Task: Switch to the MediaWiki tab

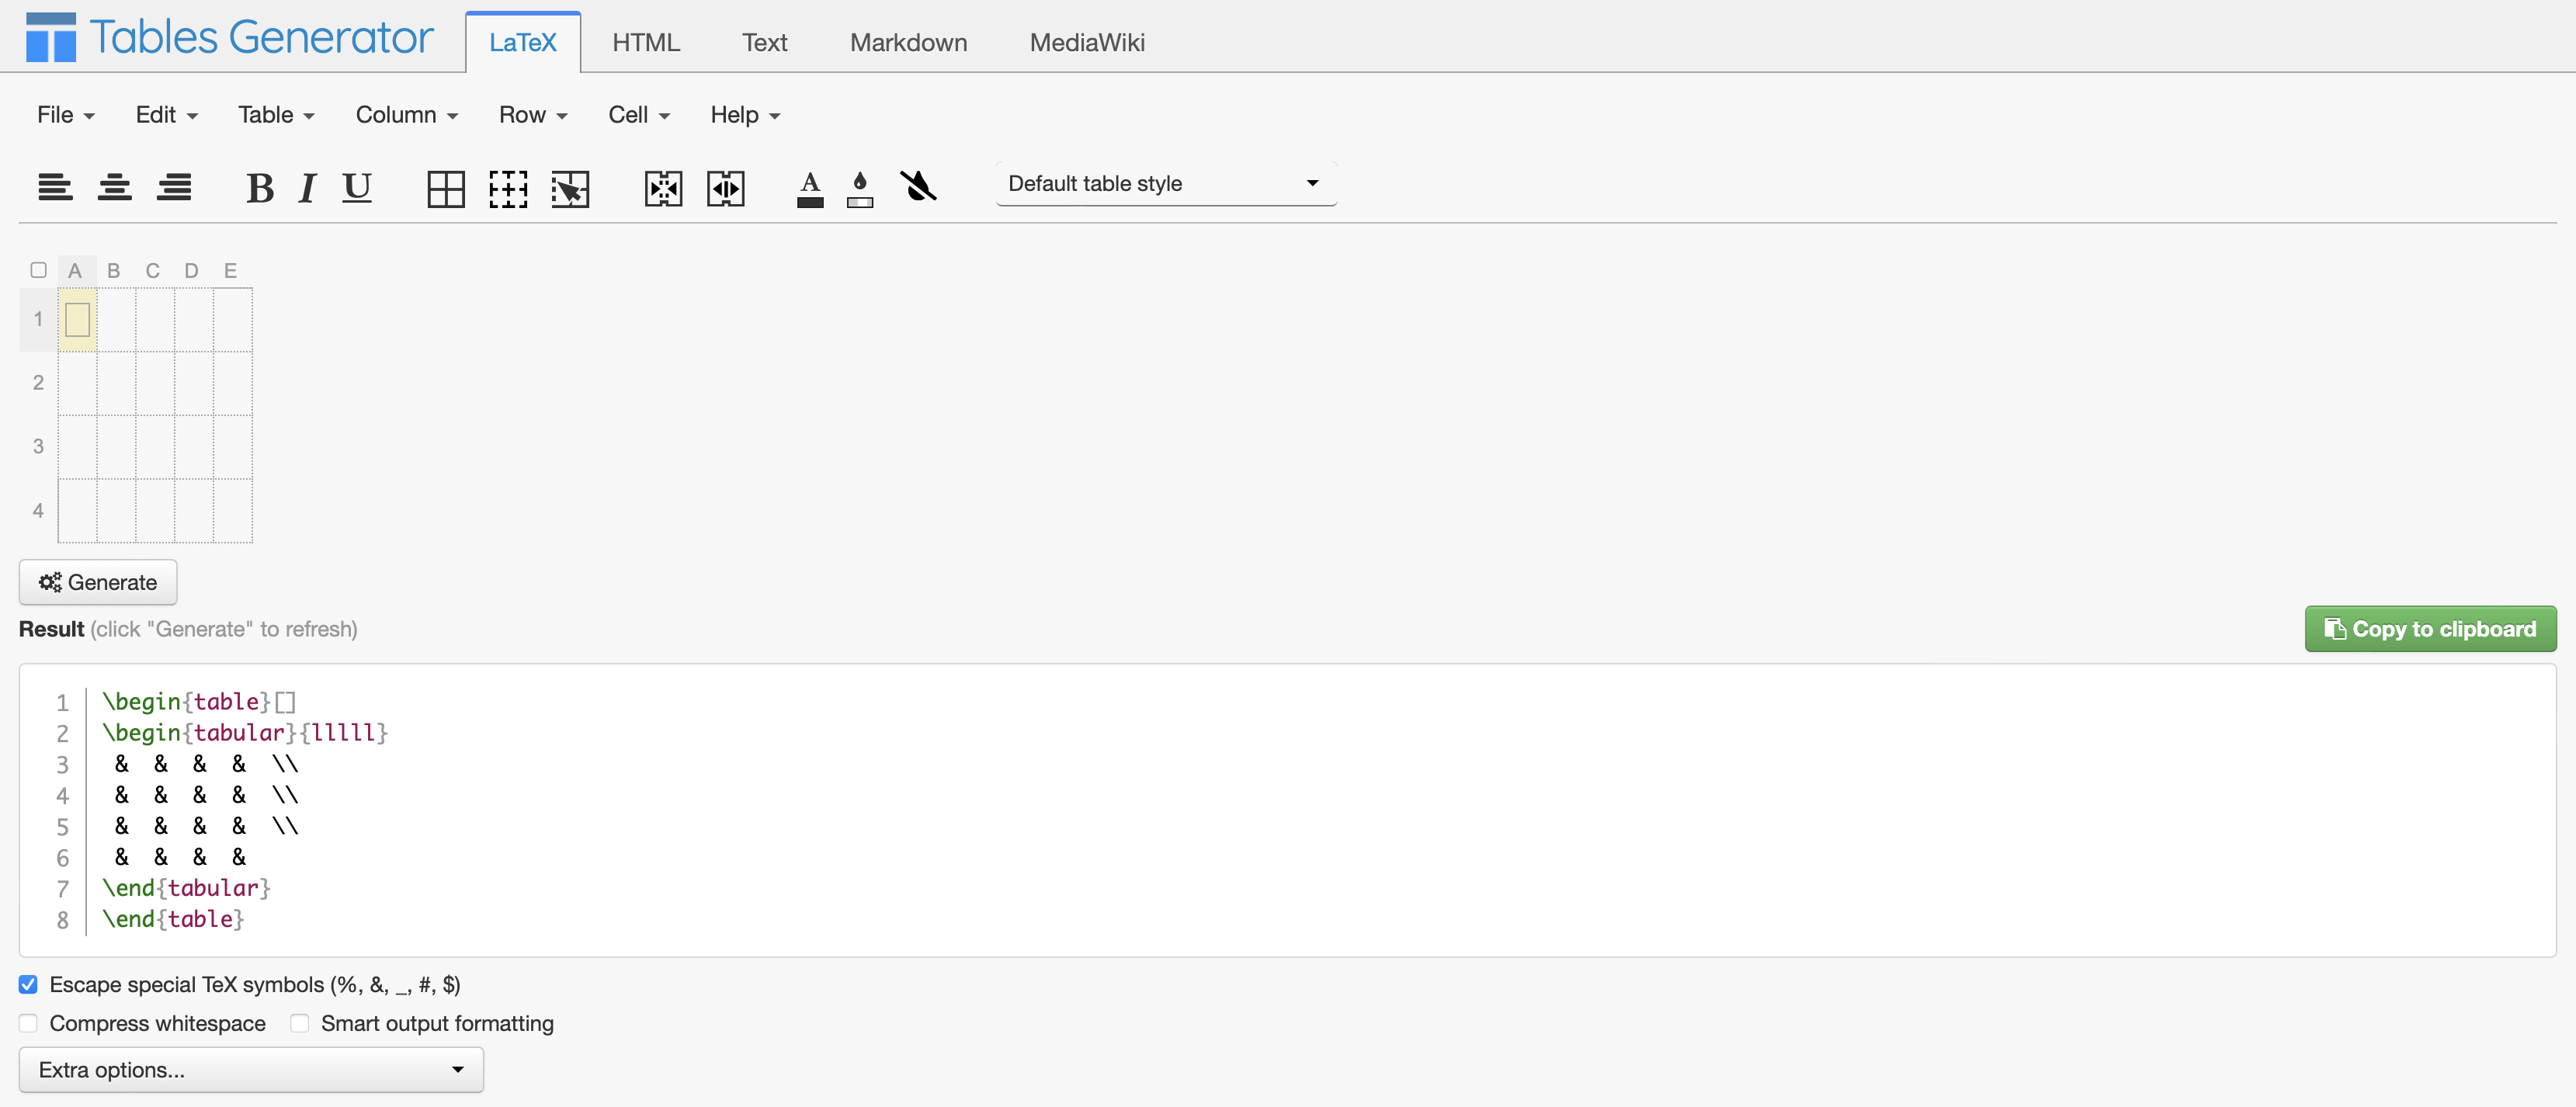Action: (x=1087, y=42)
